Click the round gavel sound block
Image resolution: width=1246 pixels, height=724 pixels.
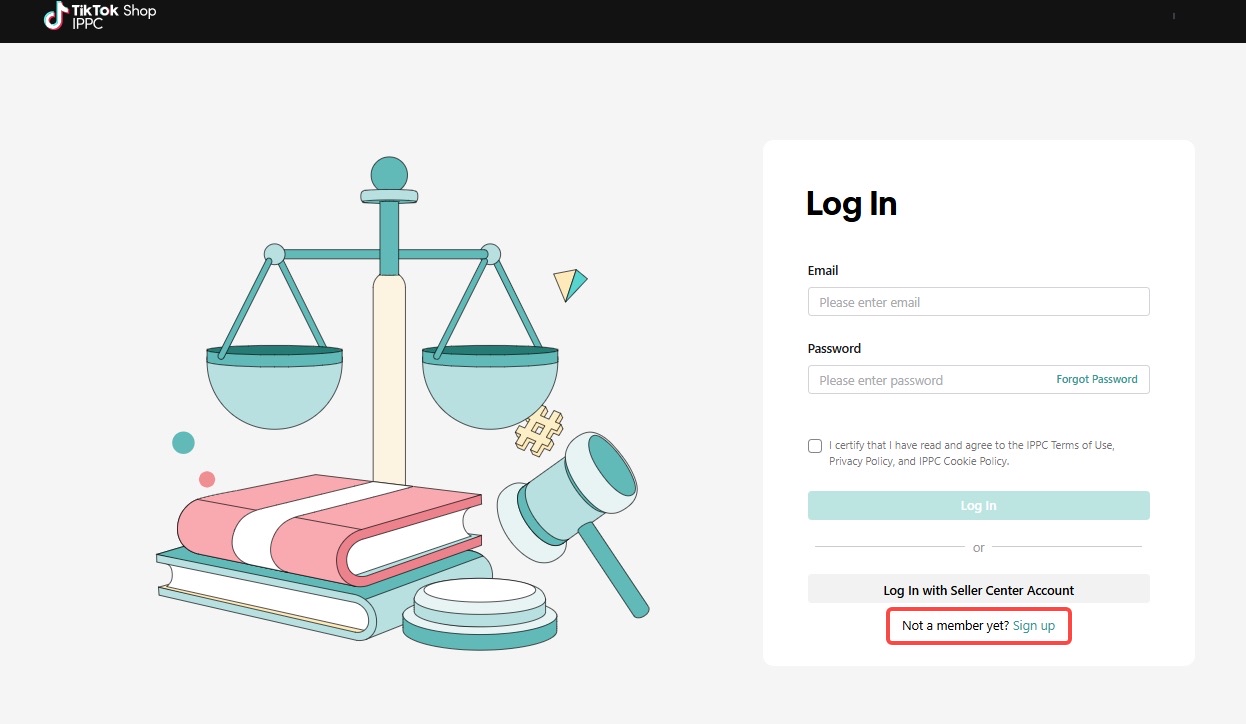pos(480,612)
